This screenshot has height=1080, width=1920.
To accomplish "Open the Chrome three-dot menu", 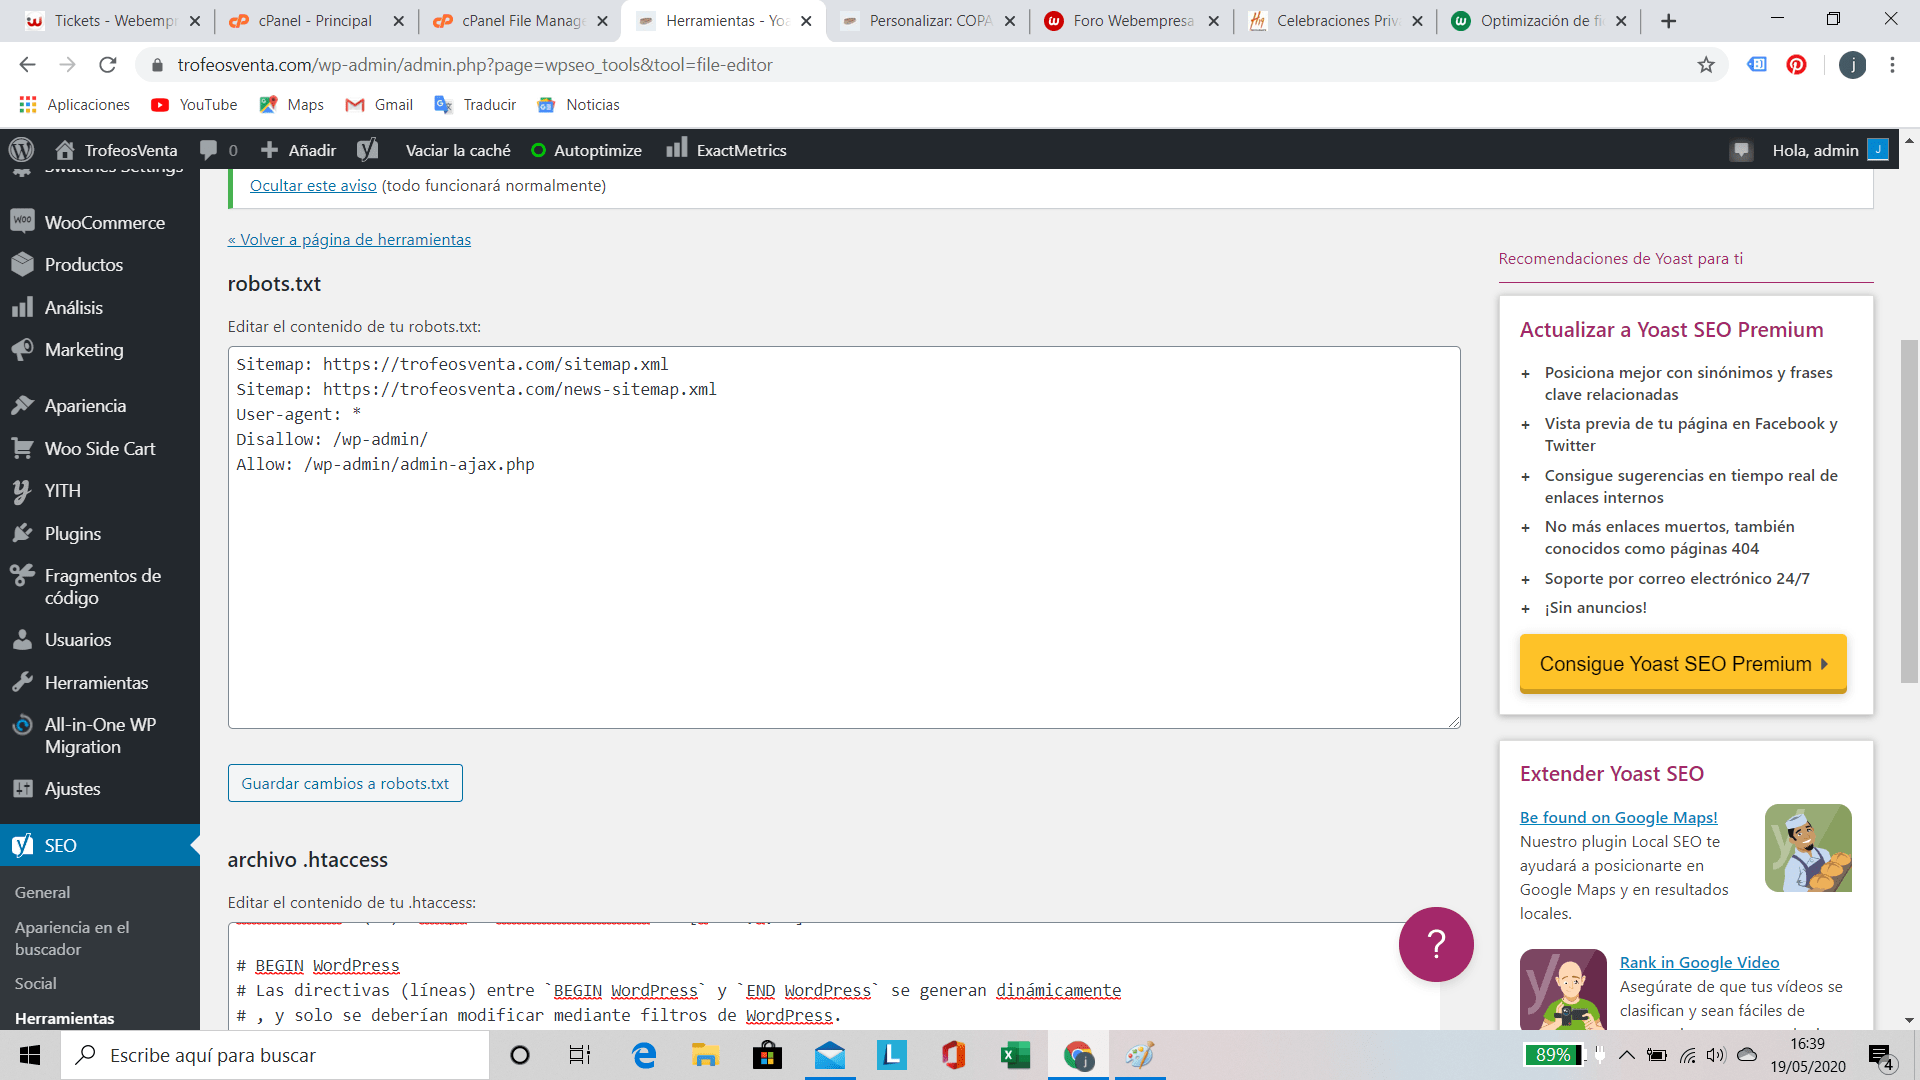I will click(x=1892, y=65).
